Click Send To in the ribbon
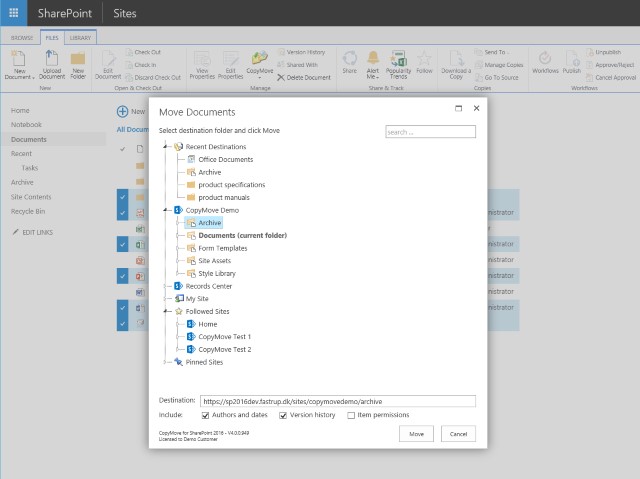This screenshot has width=640, height=479. (491, 52)
